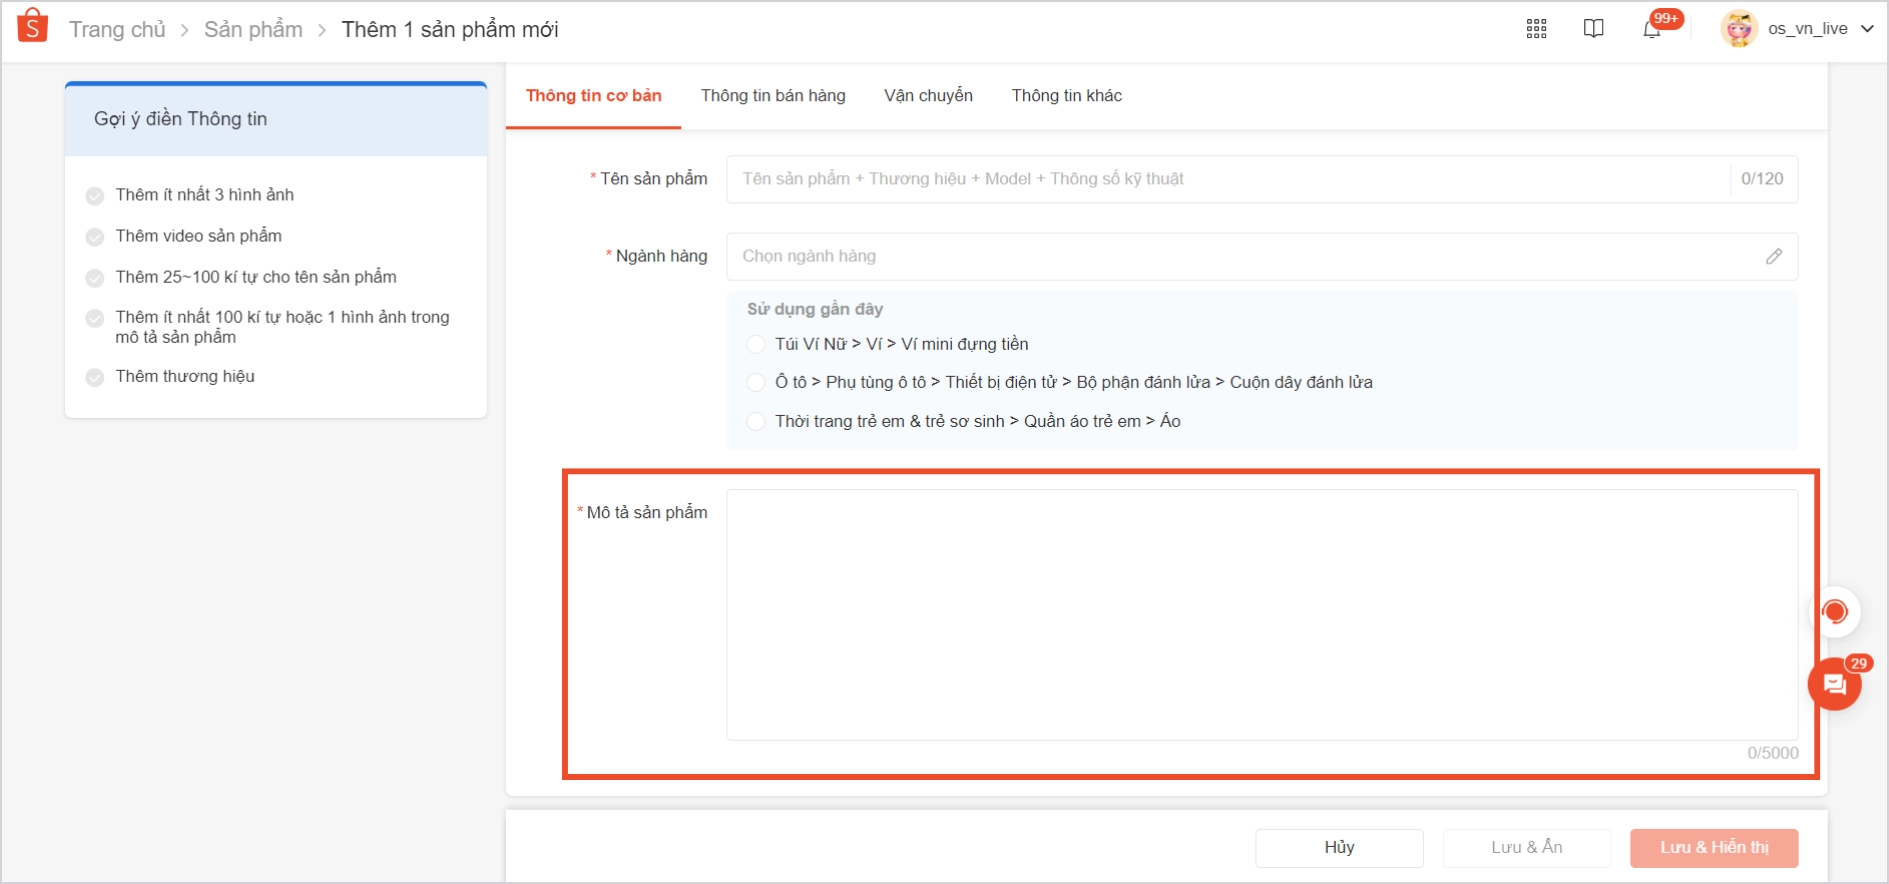This screenshot has width=1889, height=884.
Task: Expand the os_vn_live account dropdown arrow
Action: point(1866,29)
